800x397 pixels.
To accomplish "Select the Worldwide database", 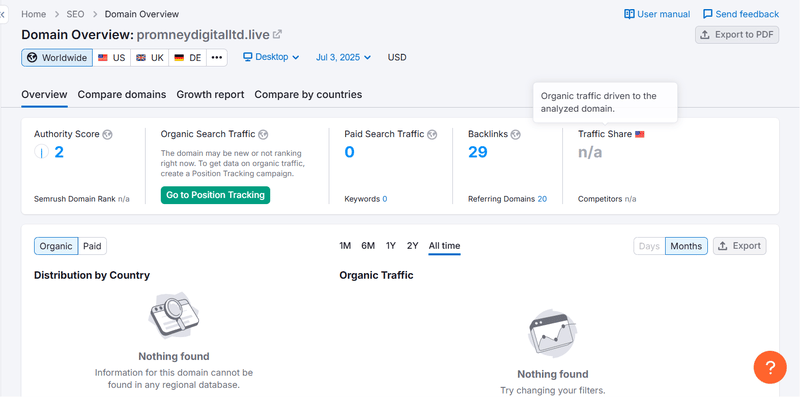I will point(57,58).
